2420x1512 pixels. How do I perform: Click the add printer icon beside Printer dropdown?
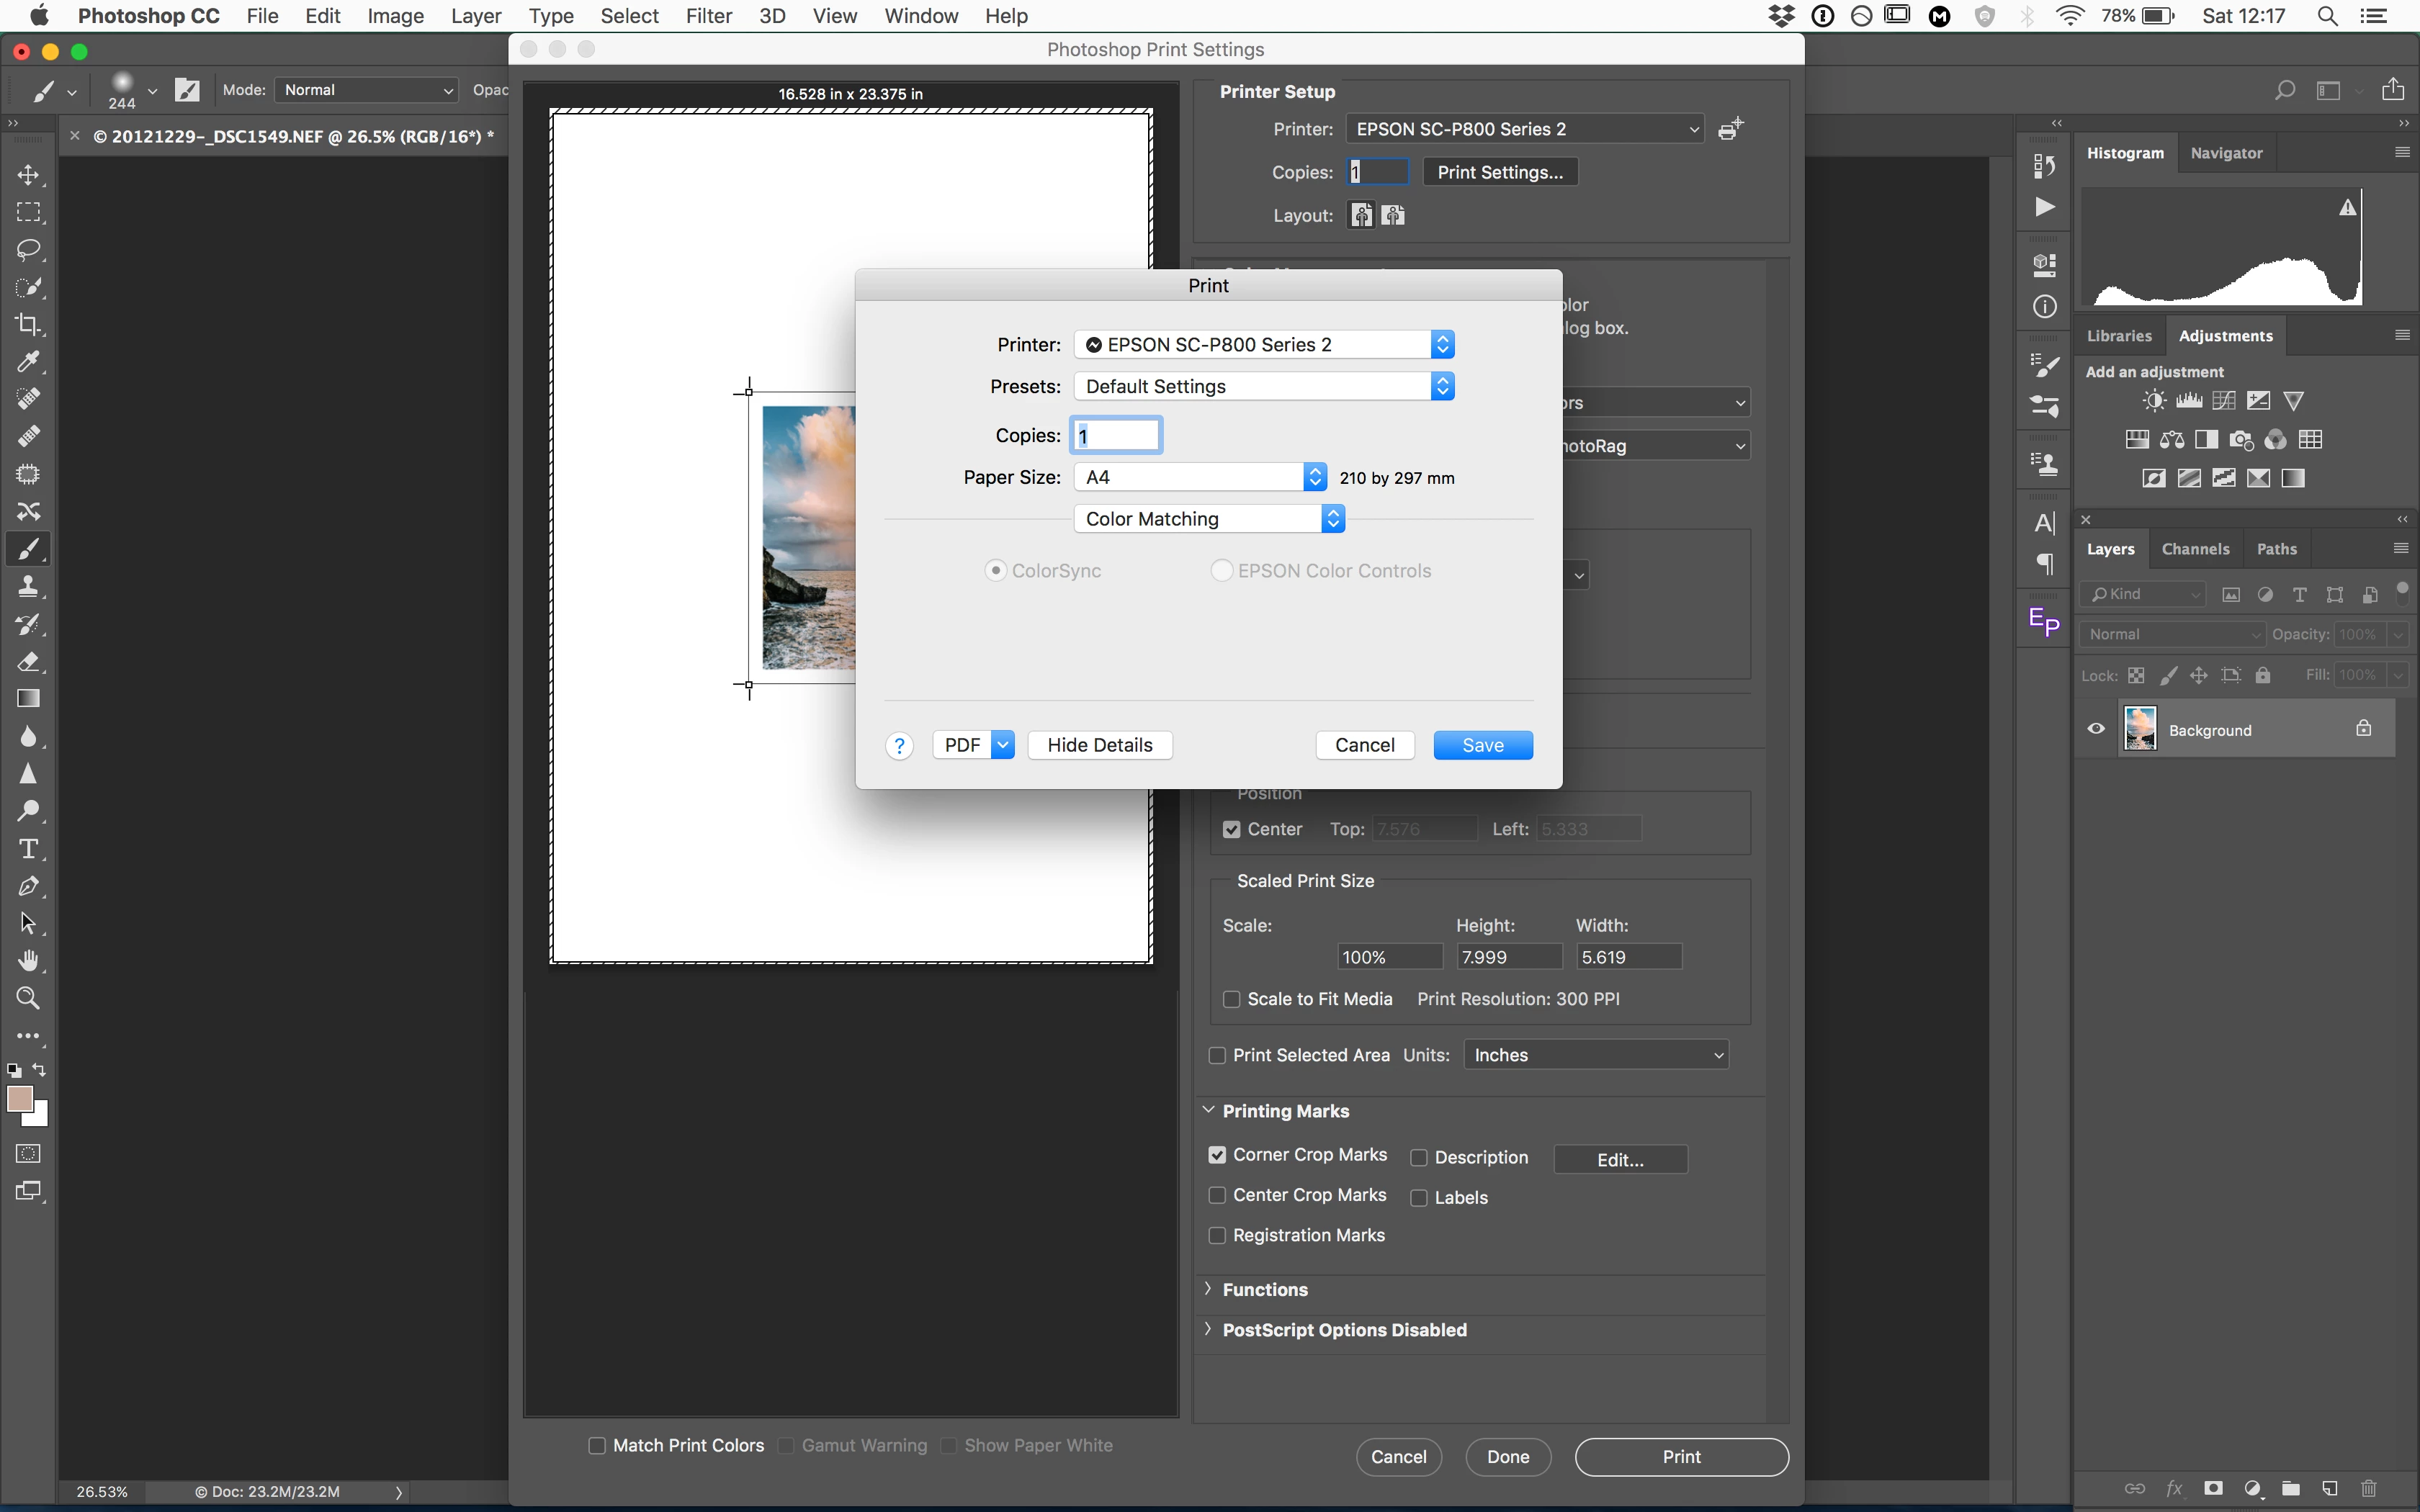[1731, 129]
